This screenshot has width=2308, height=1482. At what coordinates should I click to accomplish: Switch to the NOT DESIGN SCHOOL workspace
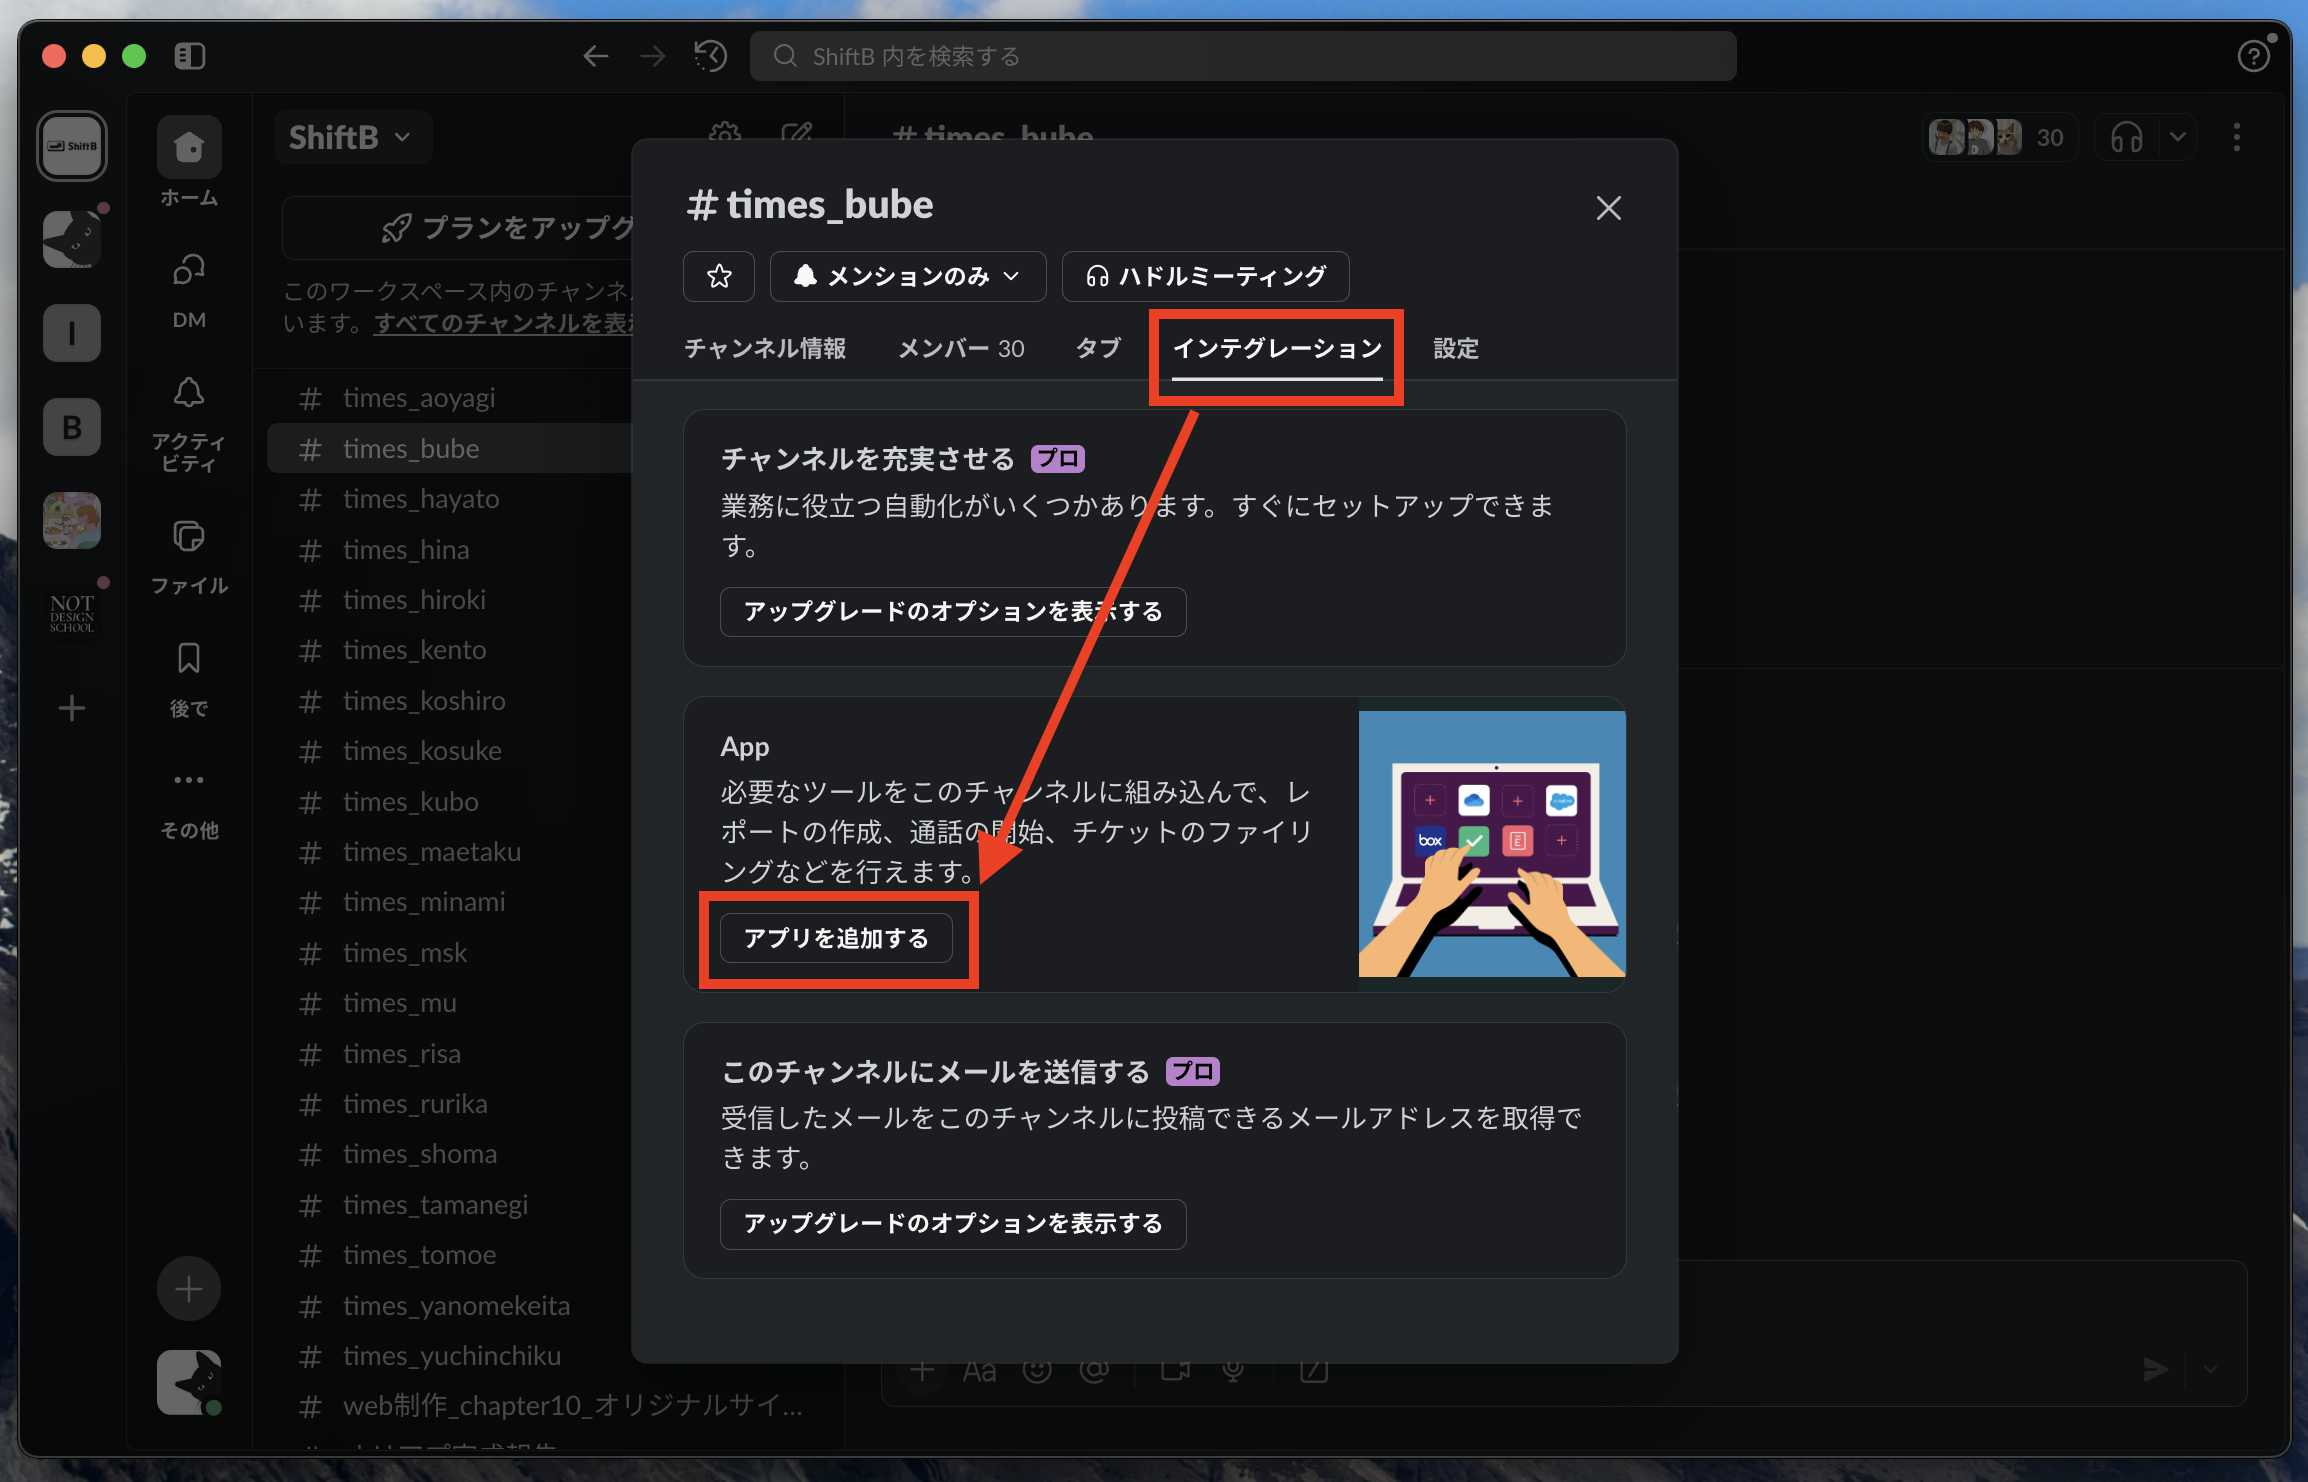[72, 613]
